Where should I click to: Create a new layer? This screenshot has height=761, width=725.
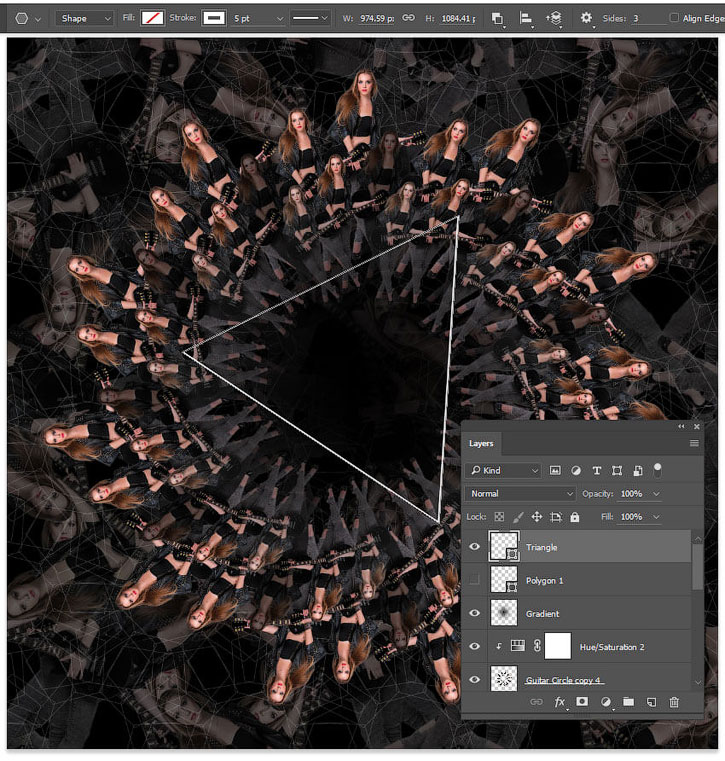click(651, 702)
